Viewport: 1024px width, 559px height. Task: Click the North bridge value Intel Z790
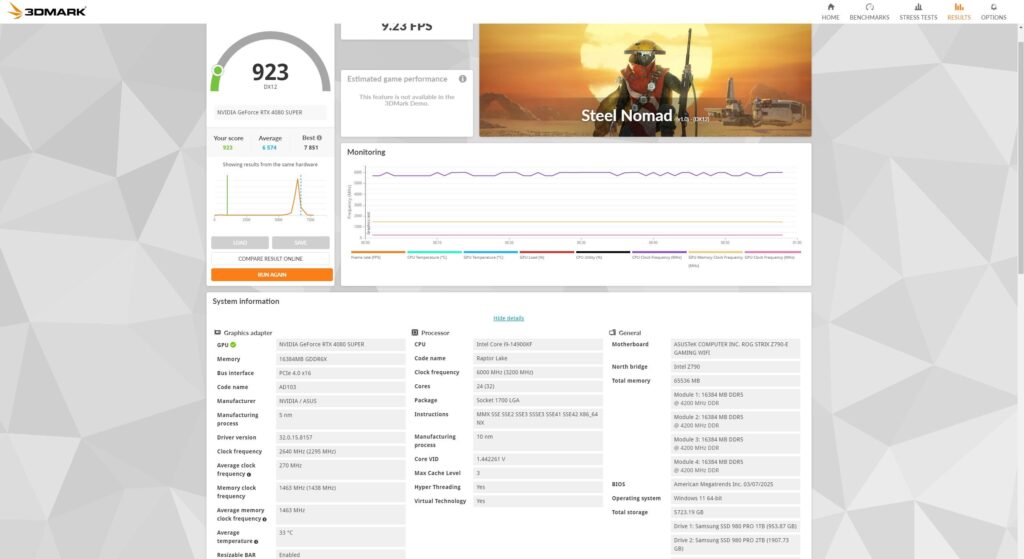(735, 367)
